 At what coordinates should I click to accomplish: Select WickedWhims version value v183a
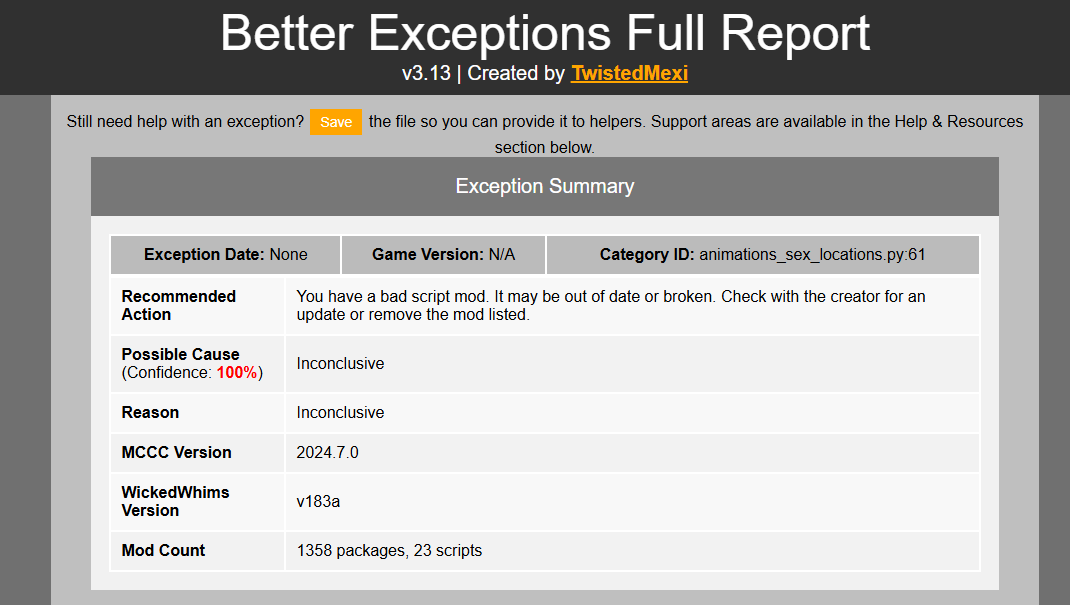[x=318, y=501]
